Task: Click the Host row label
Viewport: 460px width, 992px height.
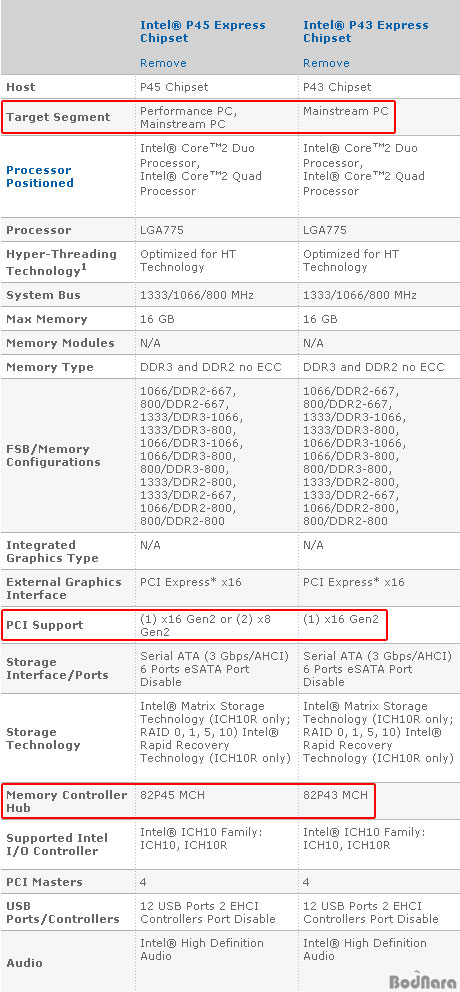Action: click(21, 87)
